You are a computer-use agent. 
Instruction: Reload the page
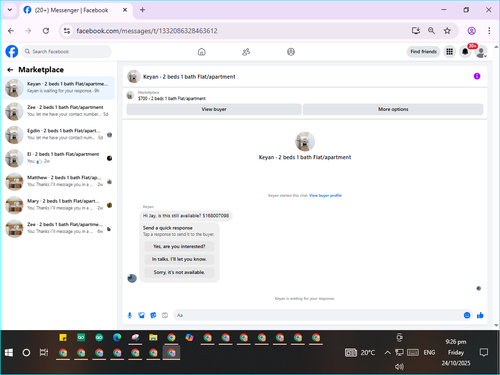(46, 31)
